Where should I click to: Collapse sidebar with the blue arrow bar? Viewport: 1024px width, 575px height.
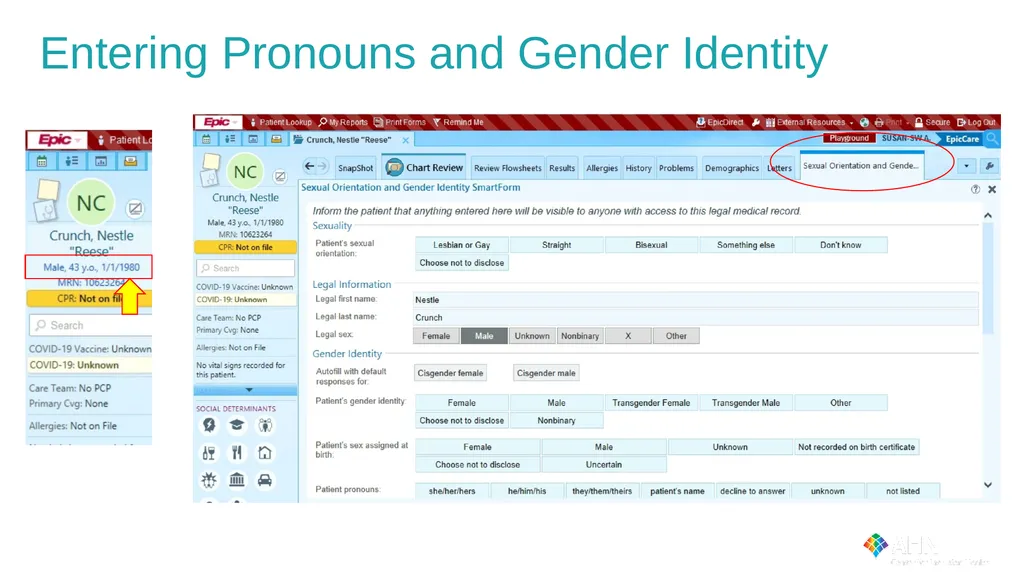coord(246,389)
